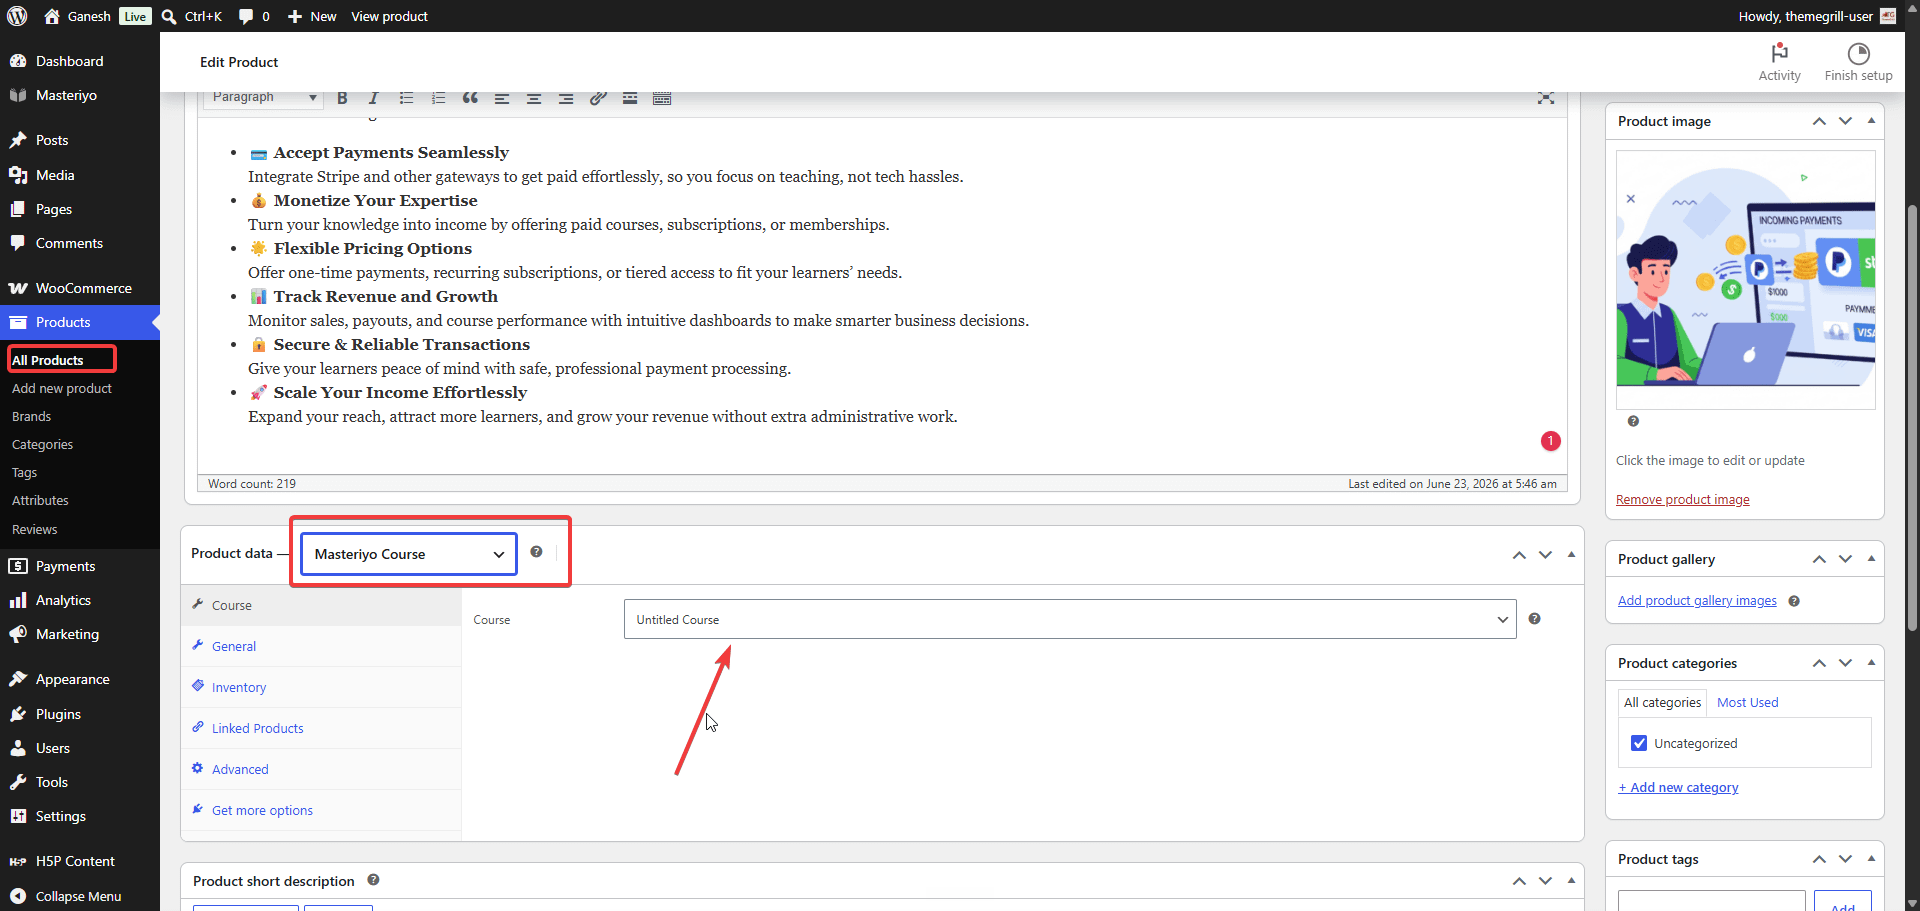
Task: Collapse the Product categories panel
Action: coord(1871,663)
